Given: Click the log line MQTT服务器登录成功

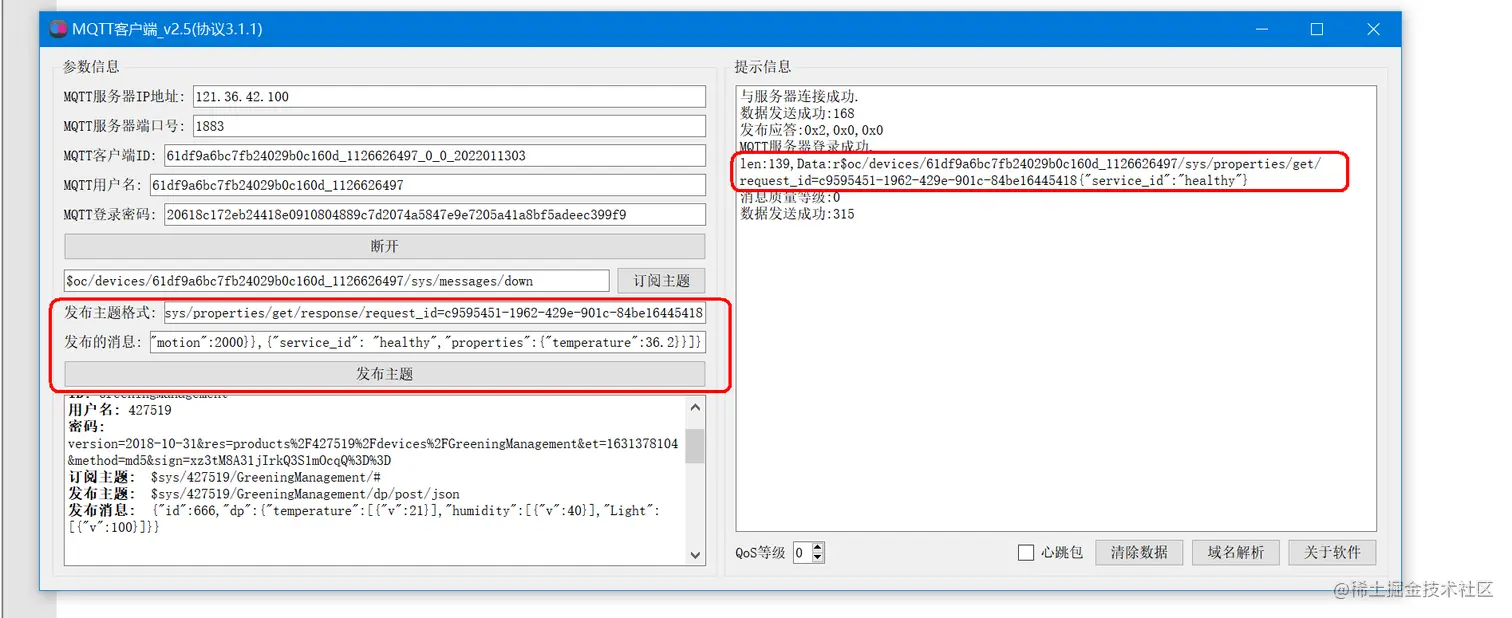Looking at the screenshot, I should (x=806, y=147).
